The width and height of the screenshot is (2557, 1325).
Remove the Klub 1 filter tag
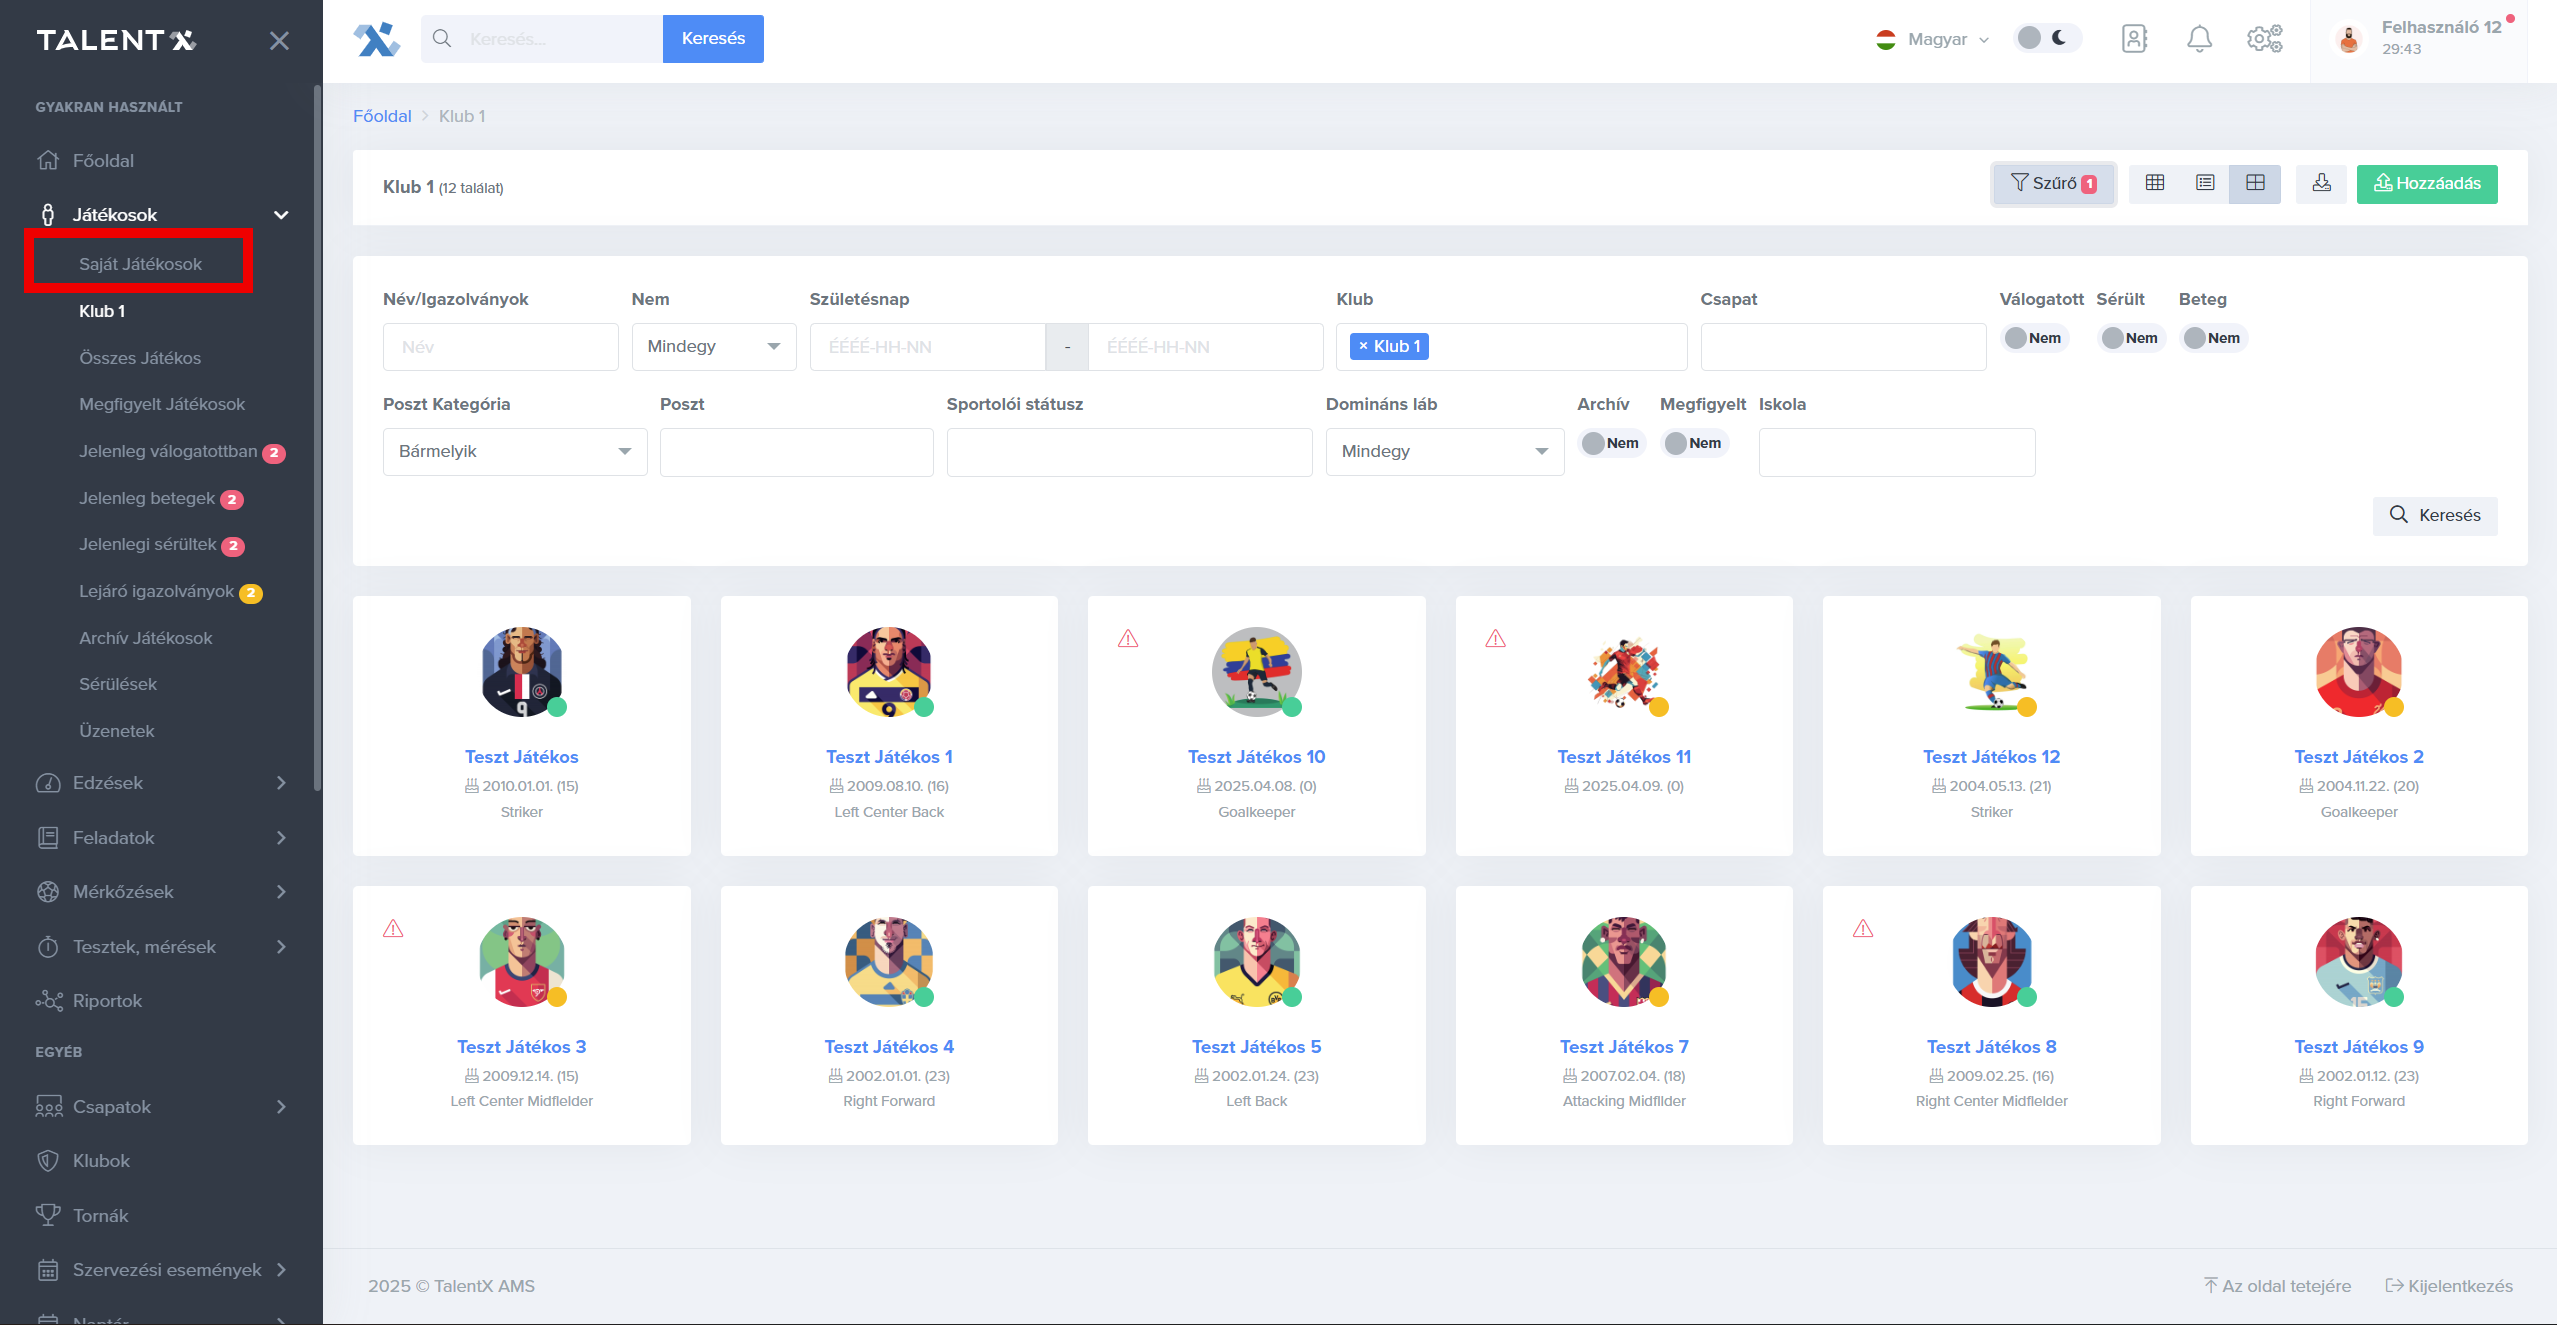pos(1363,346)
